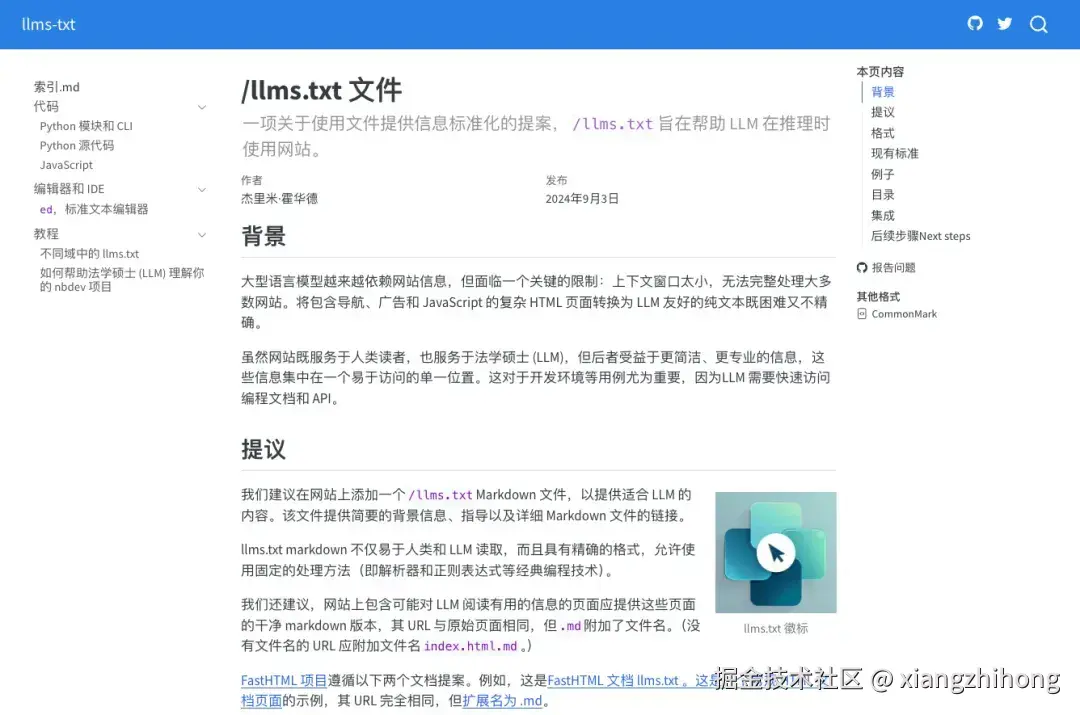Open the Twitter icon in header

[1005, 23]
